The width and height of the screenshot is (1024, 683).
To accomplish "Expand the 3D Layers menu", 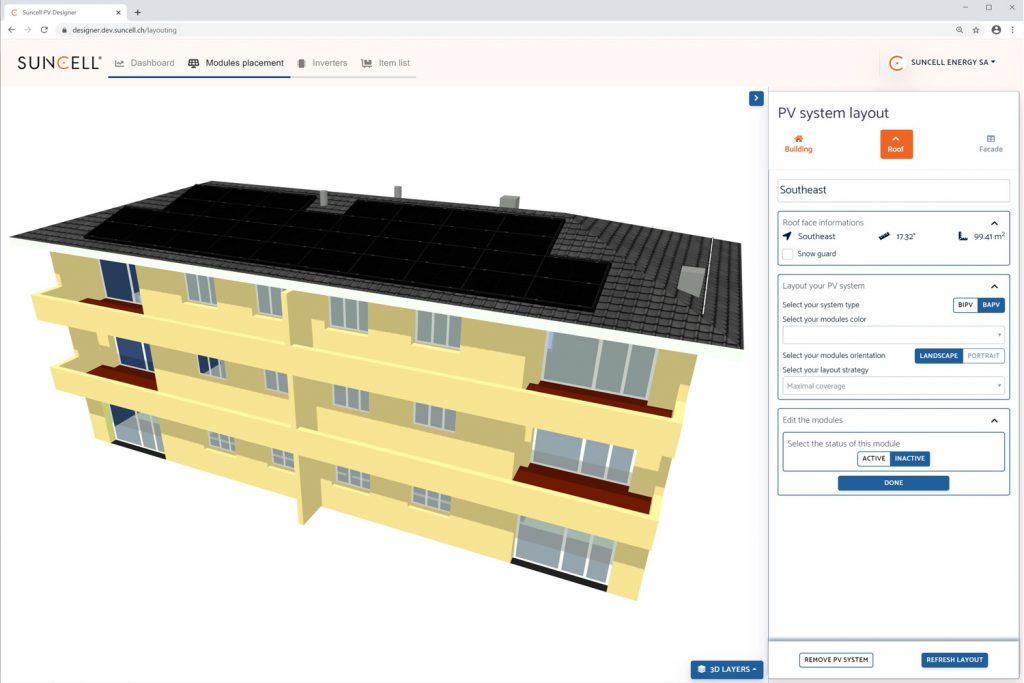I will [x=727, y=669].
